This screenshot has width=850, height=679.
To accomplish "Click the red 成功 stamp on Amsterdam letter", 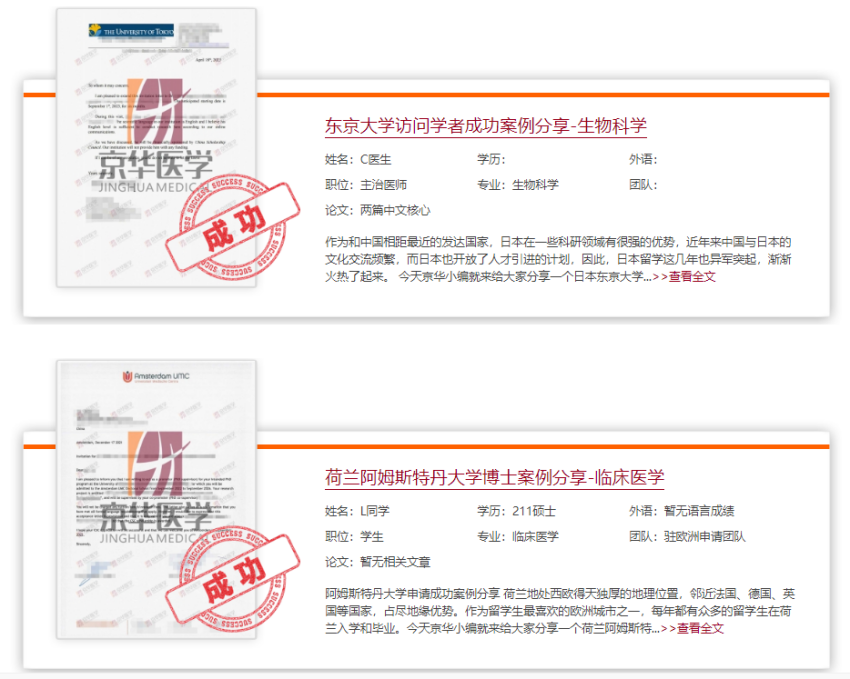I will [x=233, y=579].
